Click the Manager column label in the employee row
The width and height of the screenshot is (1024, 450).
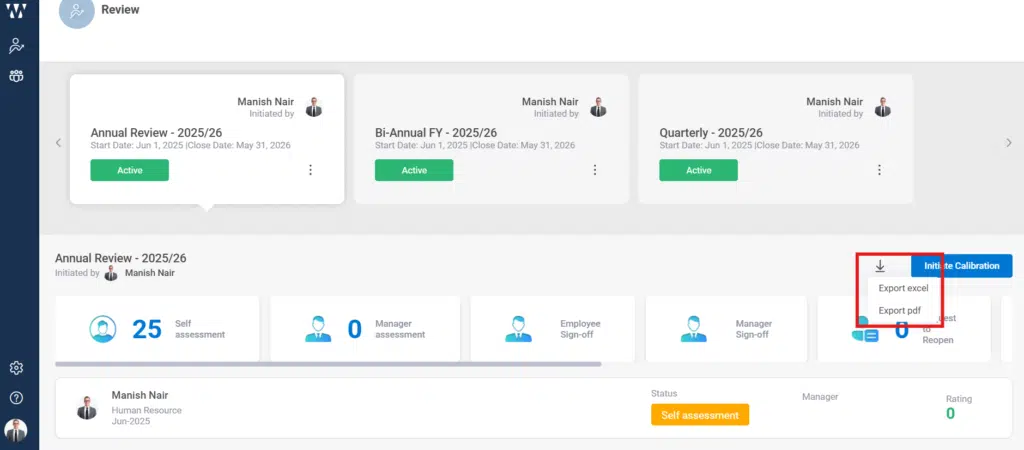coord(820,396)
